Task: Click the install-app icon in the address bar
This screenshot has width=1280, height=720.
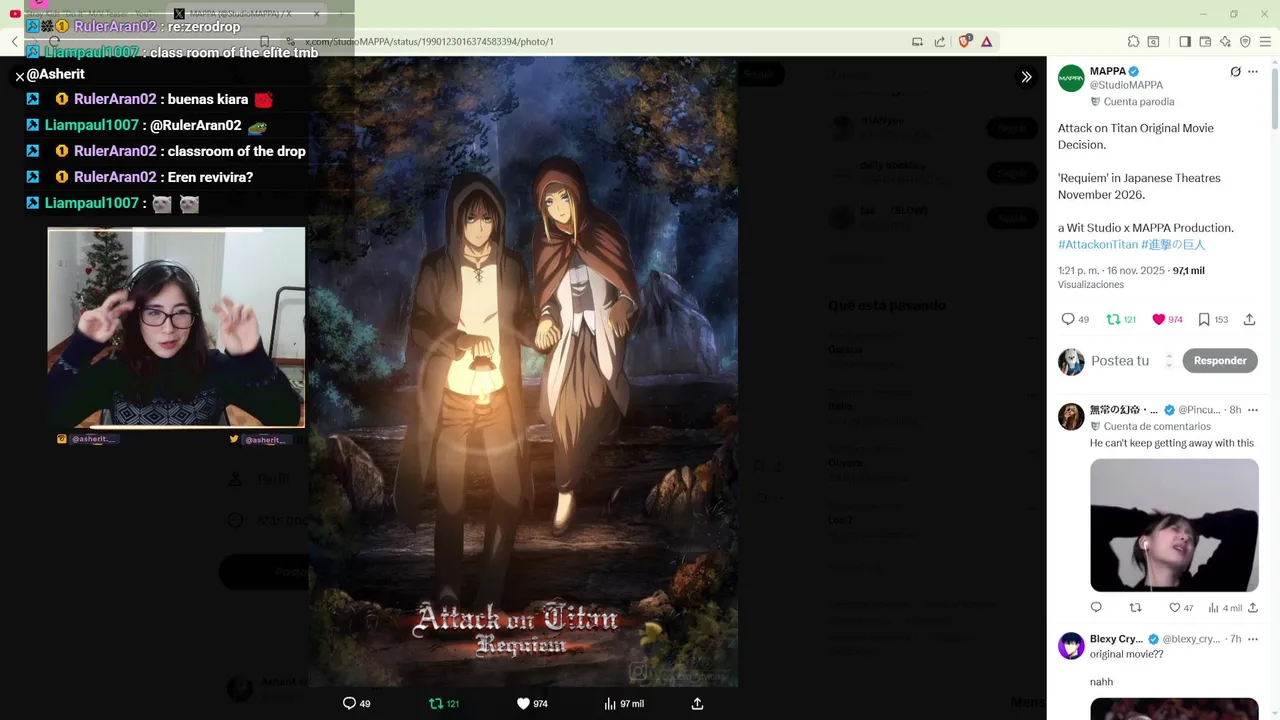Action: click(x=917, y=42)
